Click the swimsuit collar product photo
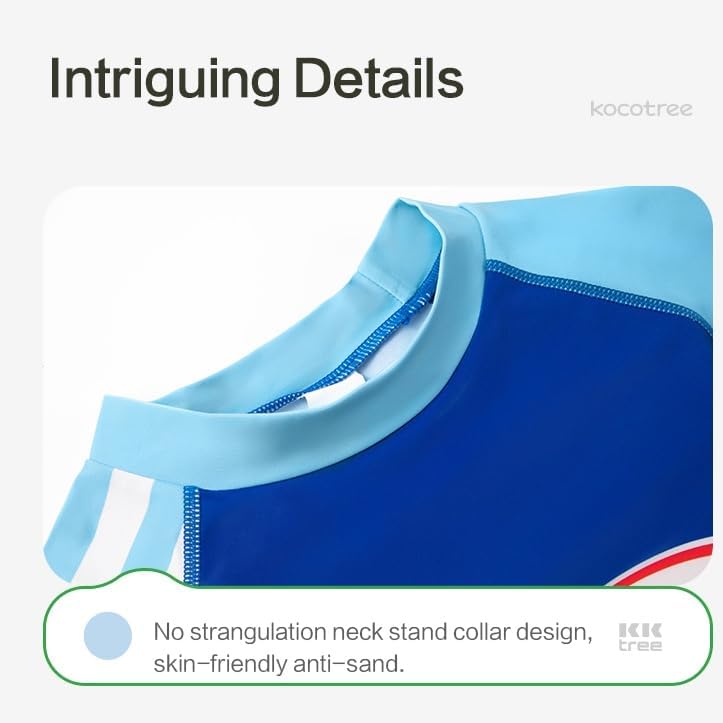The image size is (723, 723). coord(378,385)
